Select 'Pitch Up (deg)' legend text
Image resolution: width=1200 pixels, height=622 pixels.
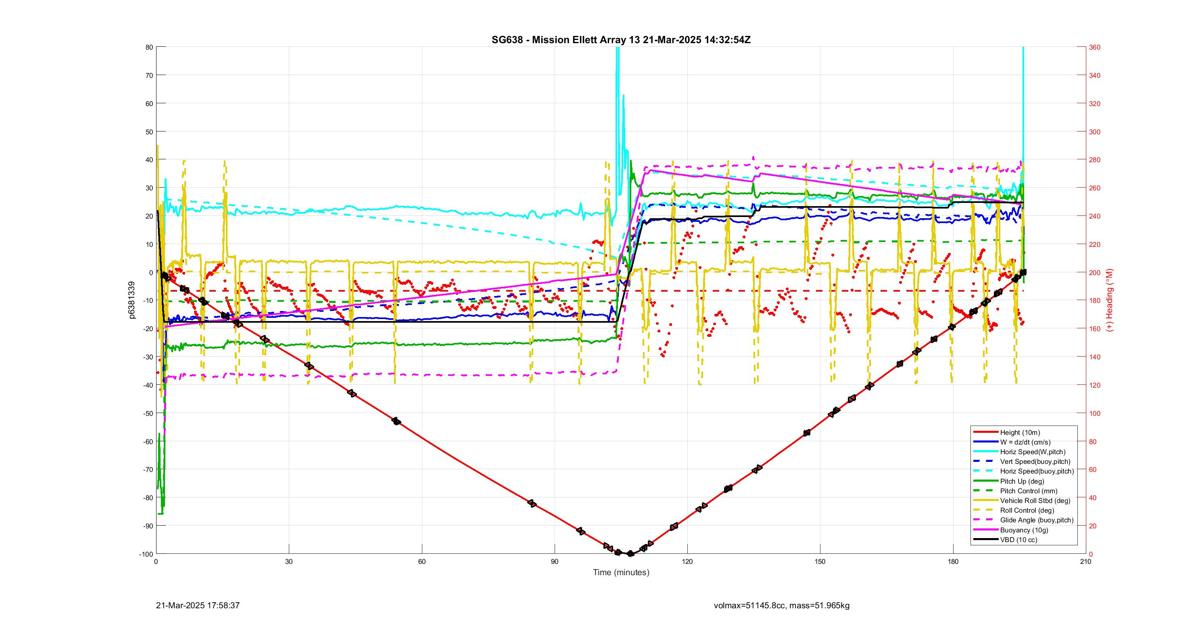[x=1024, y=480]
